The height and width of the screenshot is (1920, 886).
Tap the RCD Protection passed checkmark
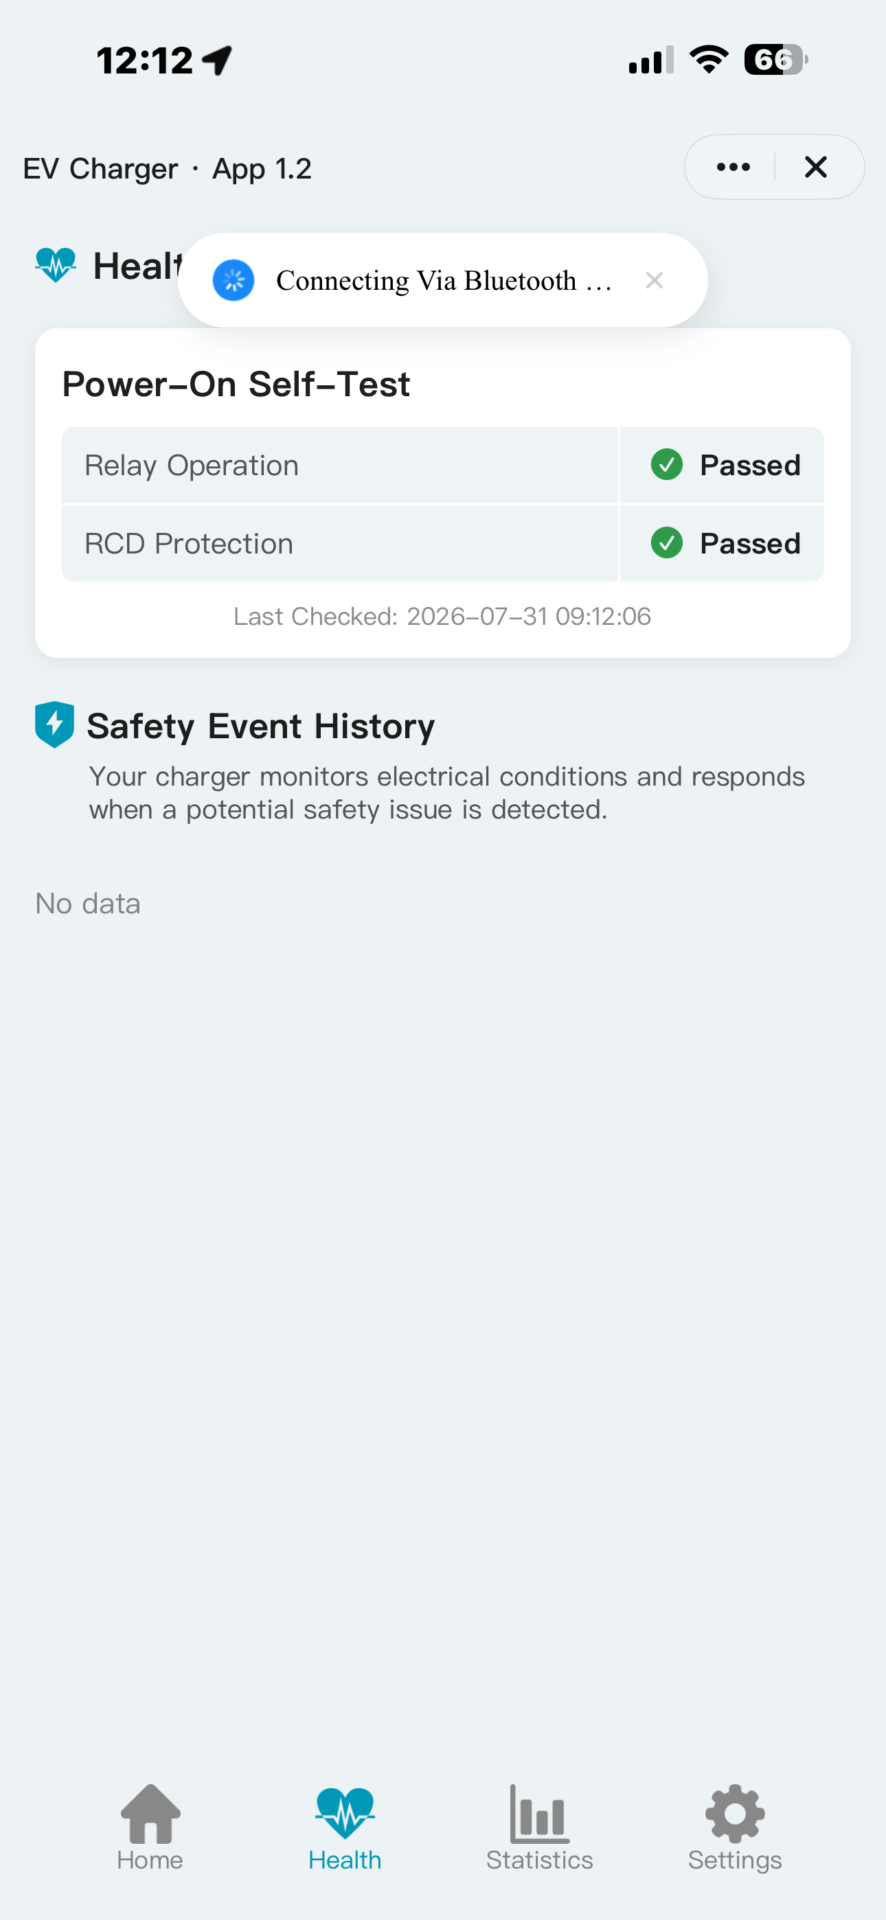[667, 542]
